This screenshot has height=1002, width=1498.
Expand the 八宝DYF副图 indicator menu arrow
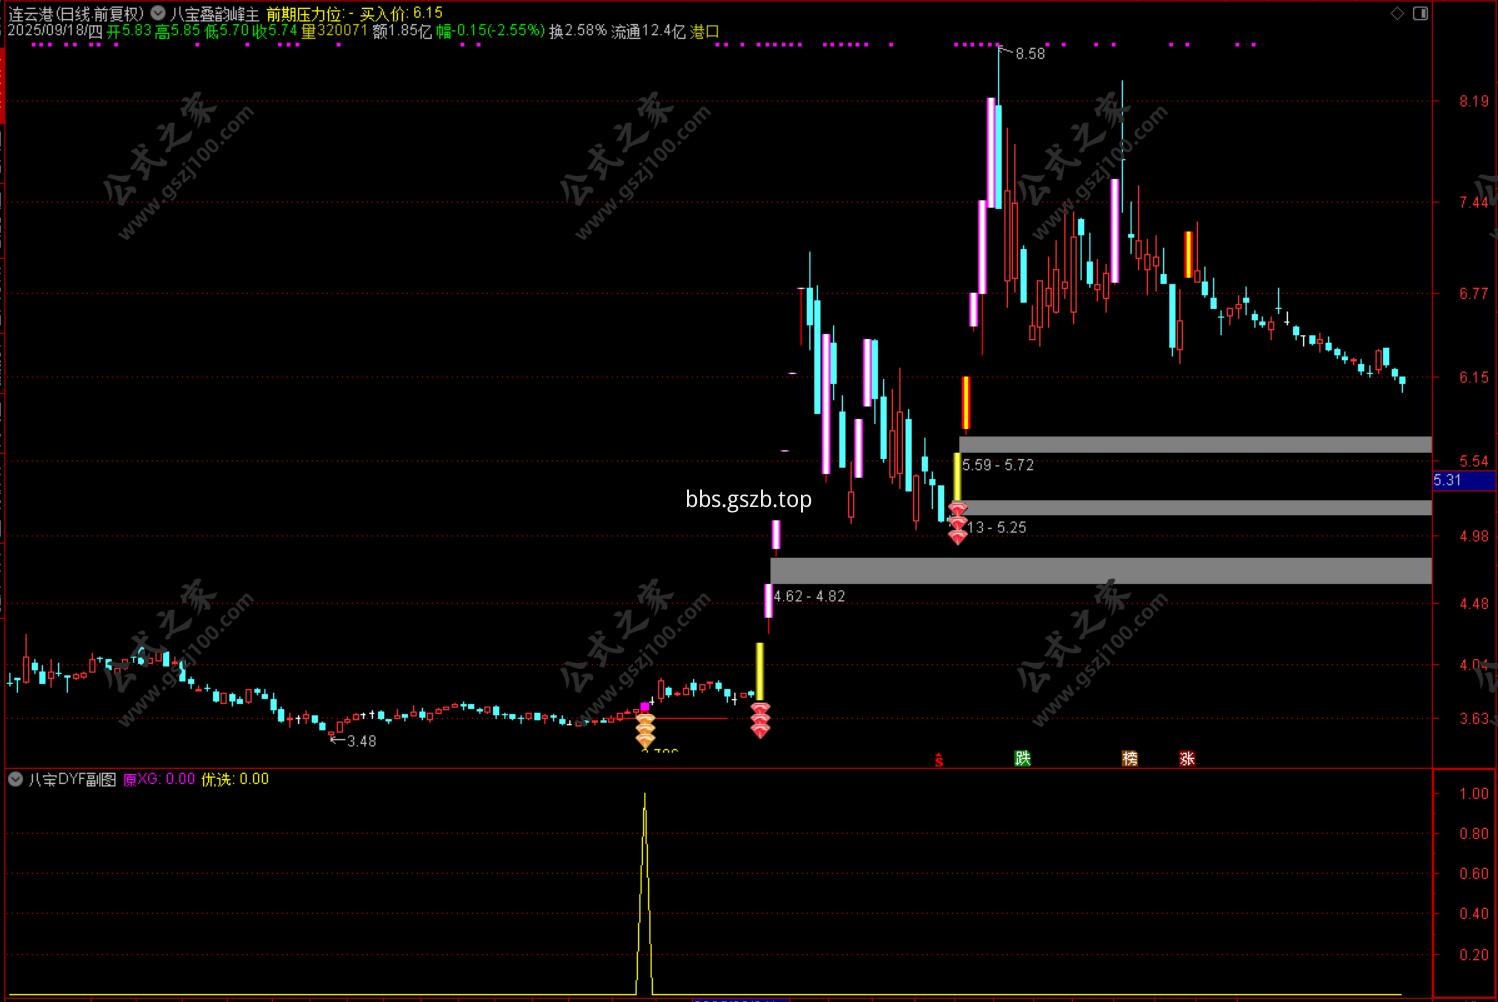15,779
